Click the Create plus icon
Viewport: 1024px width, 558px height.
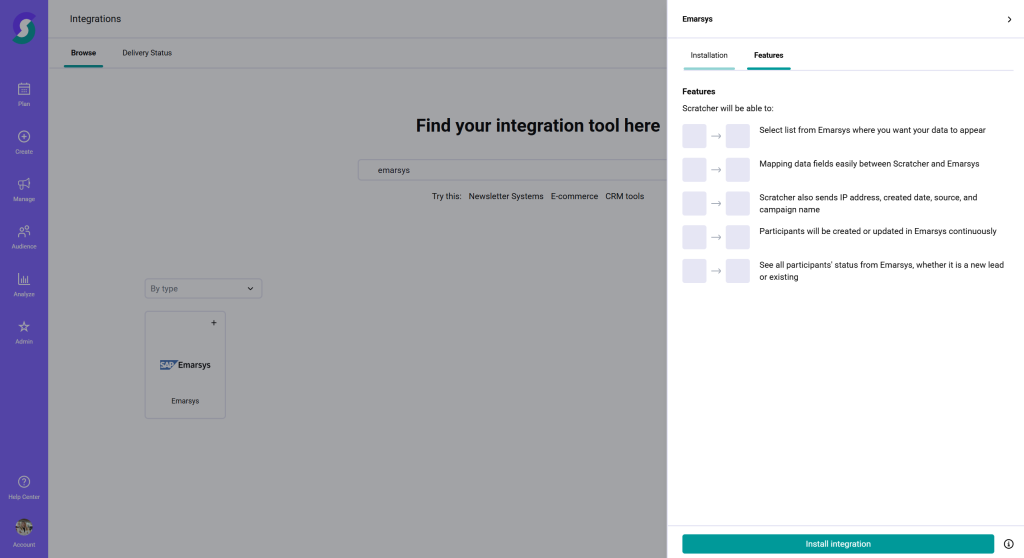coord(24,137)
